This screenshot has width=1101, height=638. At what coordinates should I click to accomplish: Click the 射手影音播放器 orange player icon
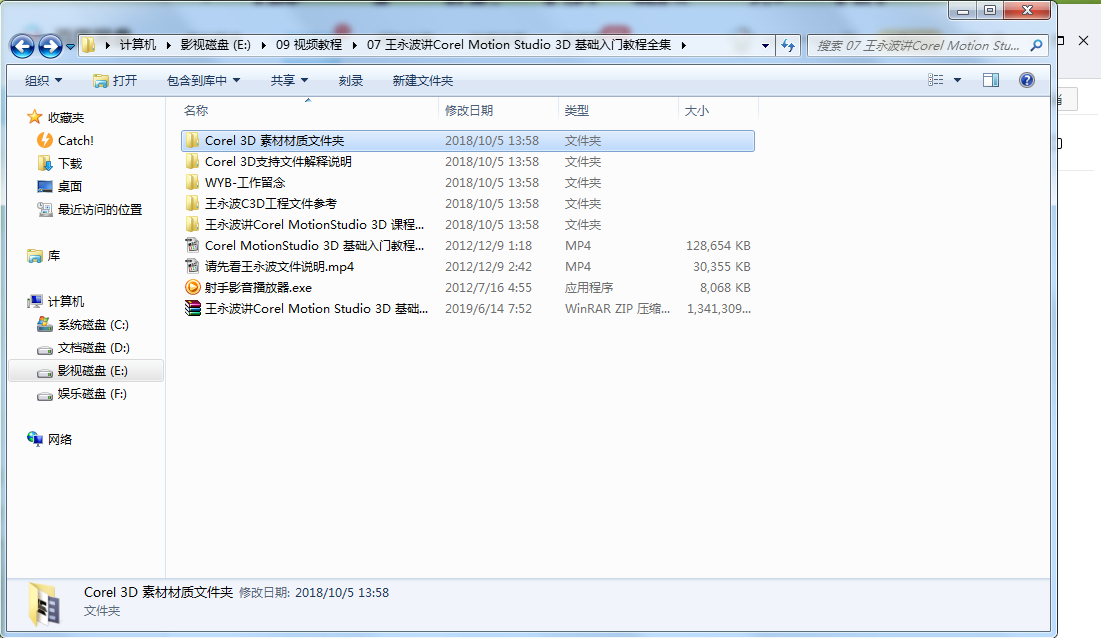click(192, 287)
